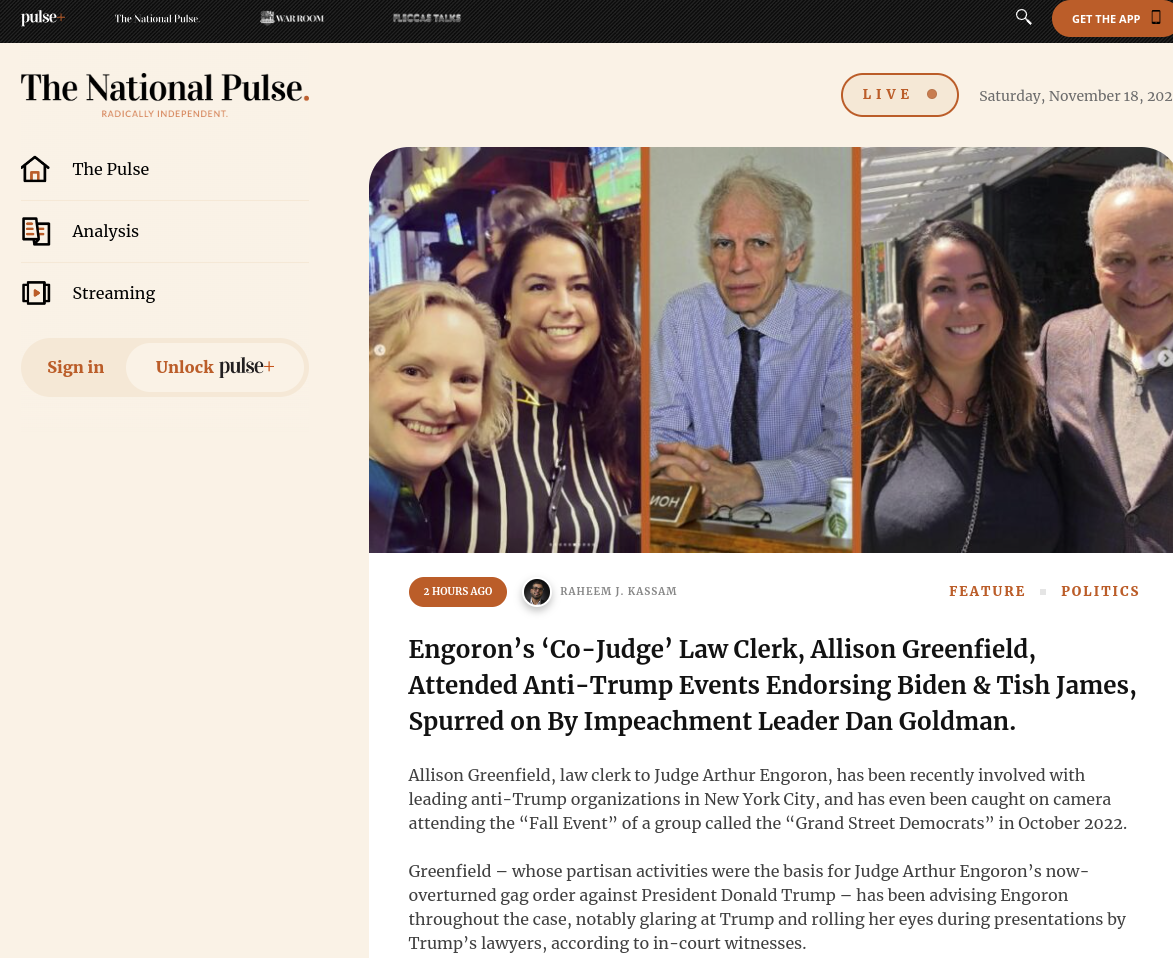This screenshot has width=1173, height=958.
Task: Click the pulse+ logo in top bar
Action: [x=43, y=18]
